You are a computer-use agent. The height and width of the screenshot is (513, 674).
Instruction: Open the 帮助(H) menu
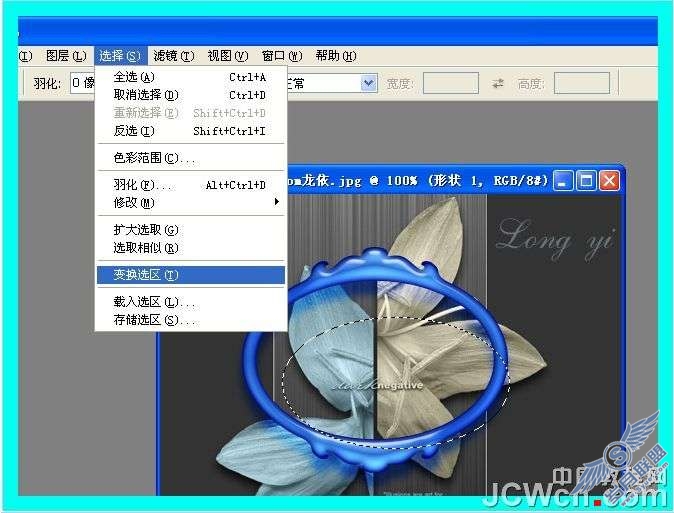336,56
